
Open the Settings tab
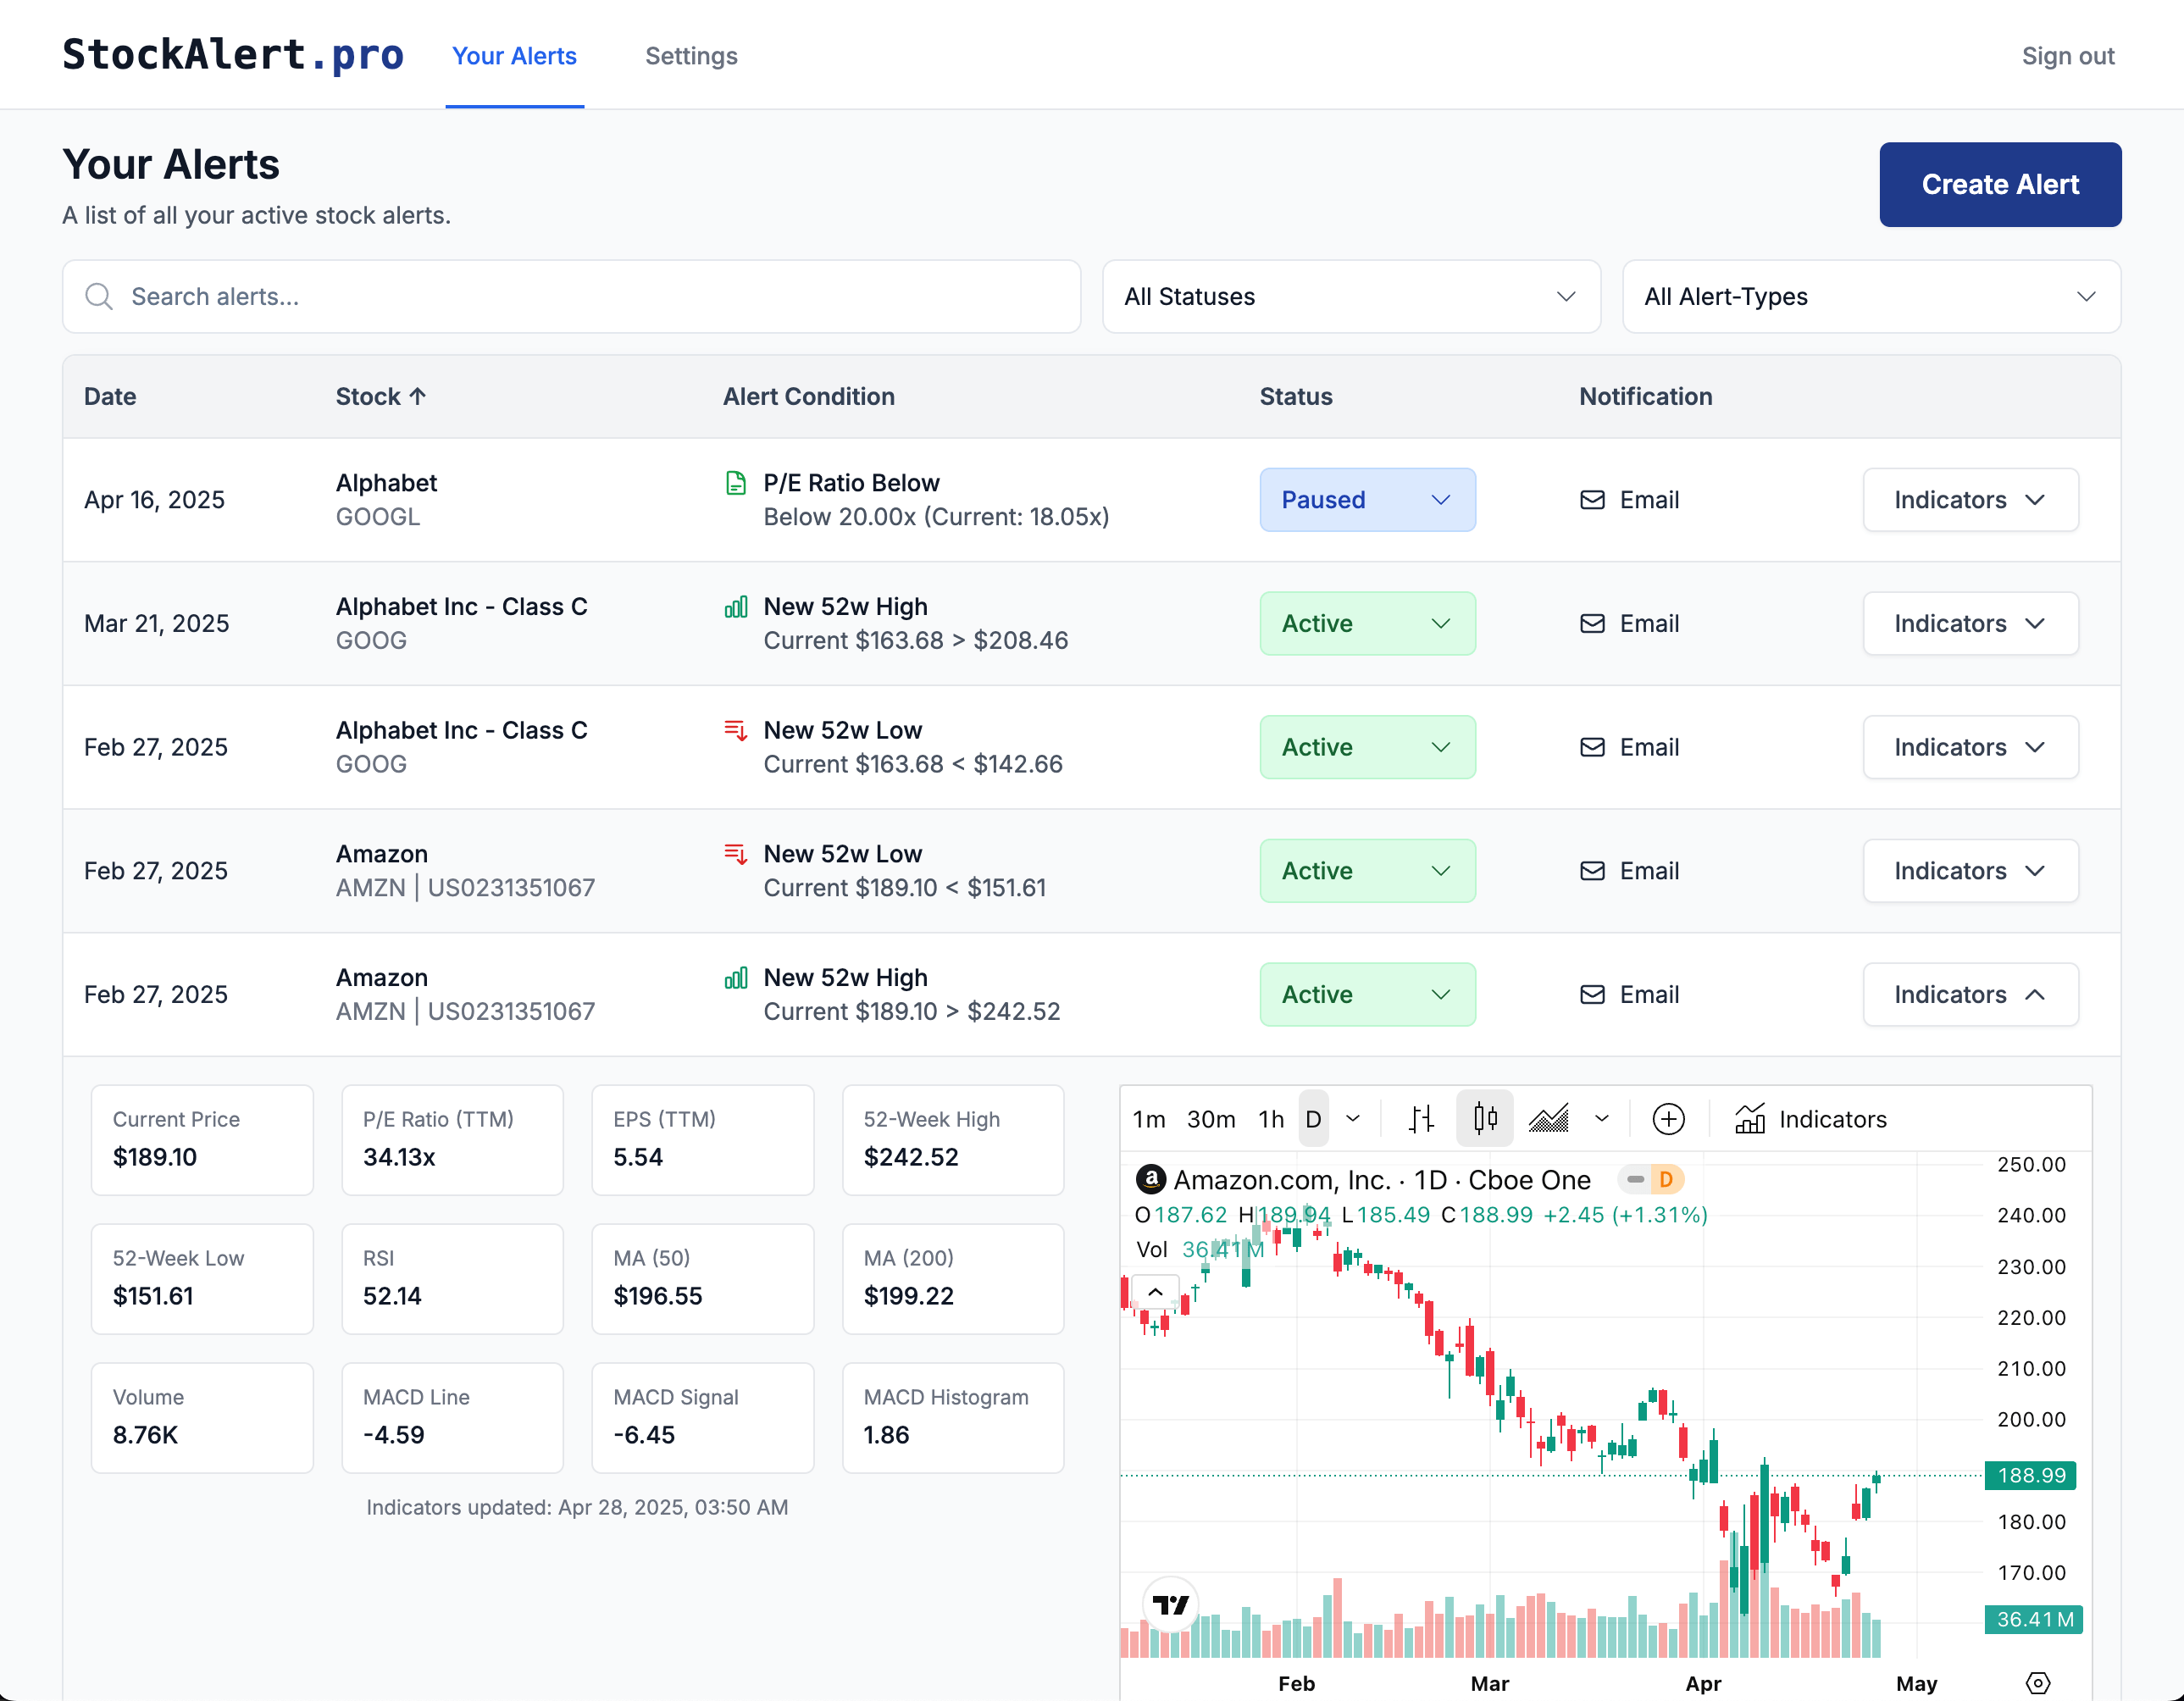pyautogui.click(x=691, y=56)
